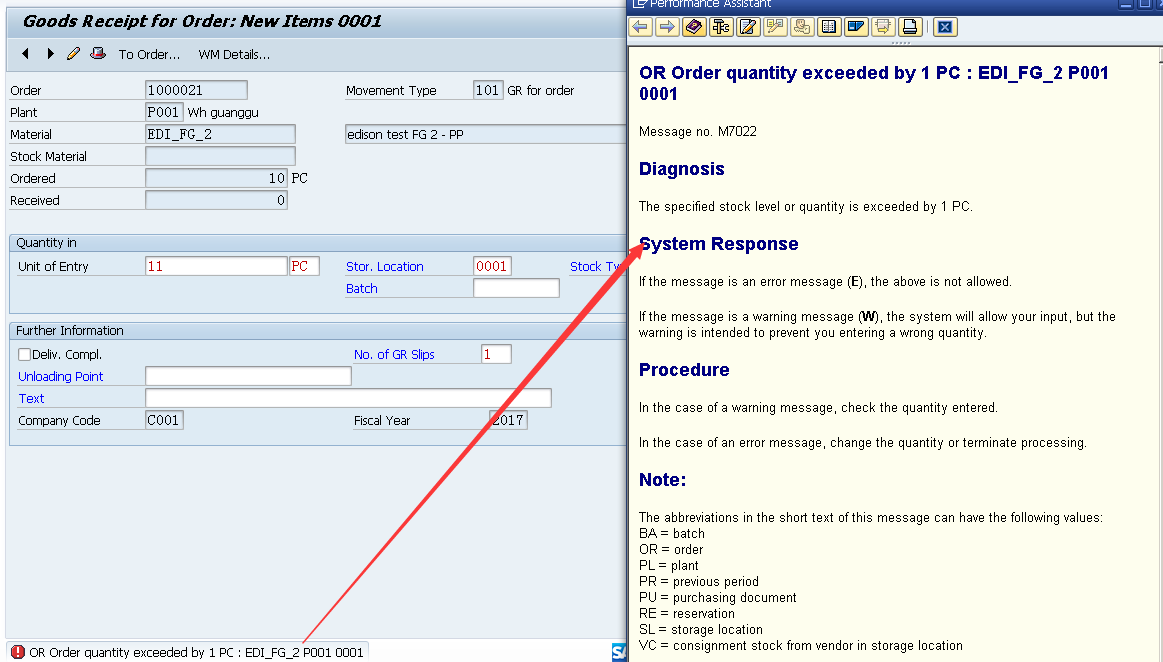Screen dimensions: 1163x662
Task: Click 'GR for order' movement type text
Action: coord(541,90)
